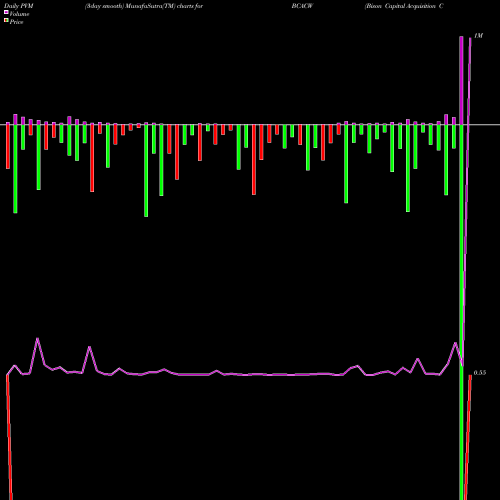Click the Price legend label
This screenshot has width=500, height=500.
coord(16,22)
